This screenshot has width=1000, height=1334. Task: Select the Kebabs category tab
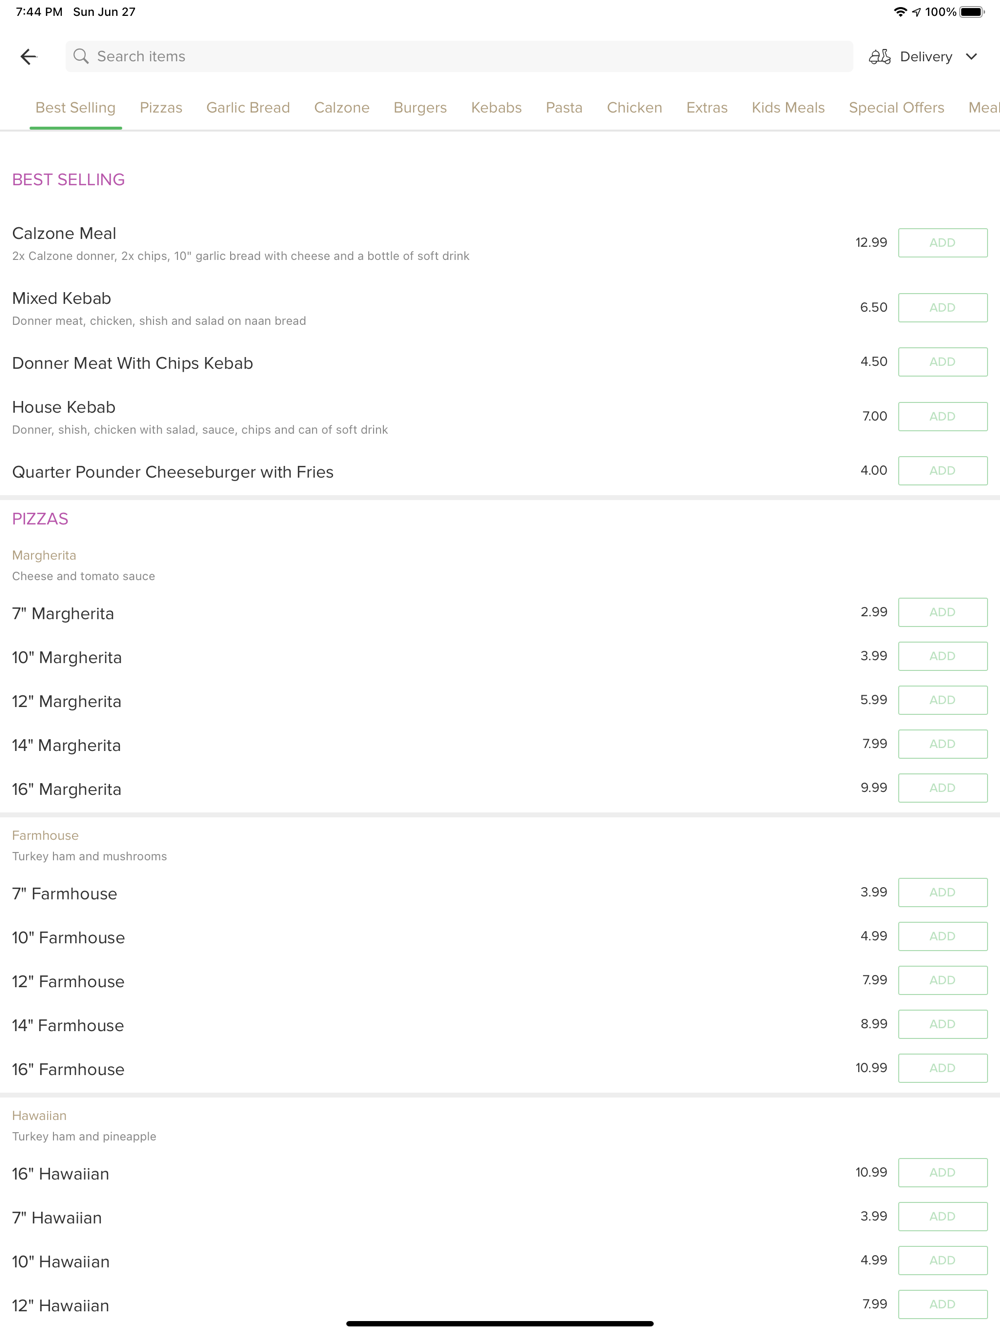pyautogui.click(x=496, y=108)
